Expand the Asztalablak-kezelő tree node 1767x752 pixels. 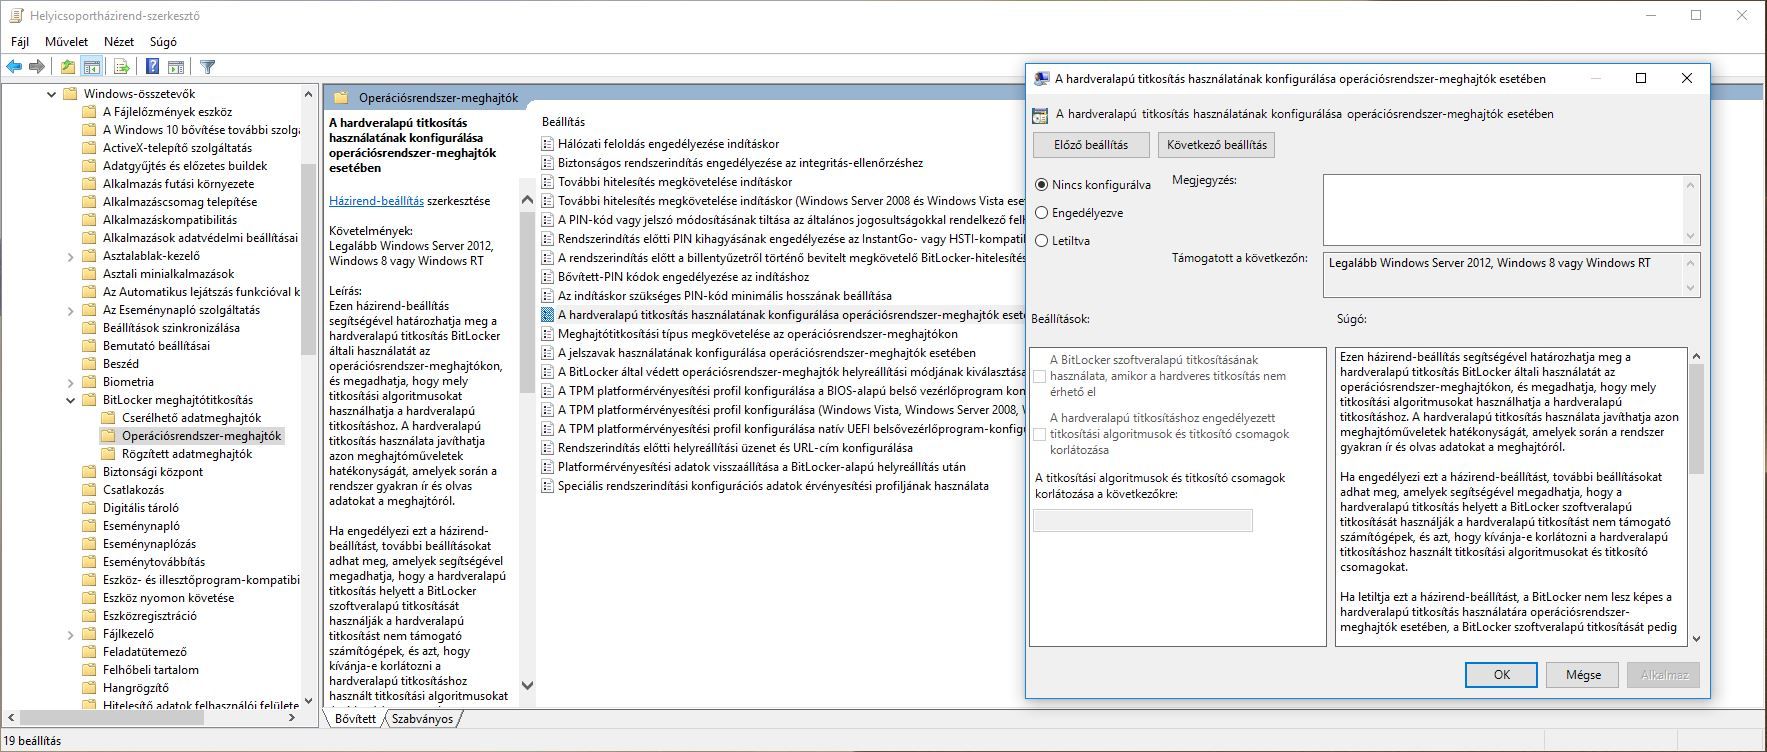click(70, 256)
